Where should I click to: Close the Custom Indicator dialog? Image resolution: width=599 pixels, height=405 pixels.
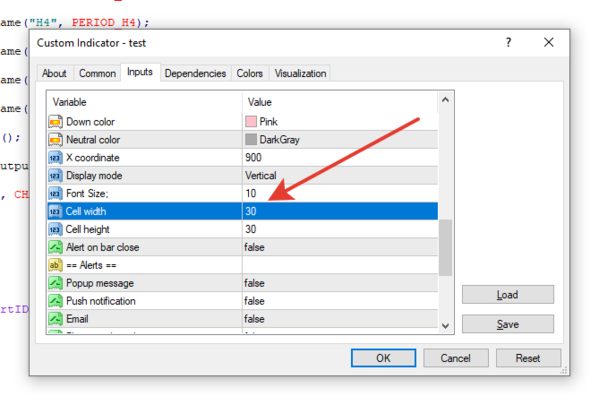pos(549,42)
